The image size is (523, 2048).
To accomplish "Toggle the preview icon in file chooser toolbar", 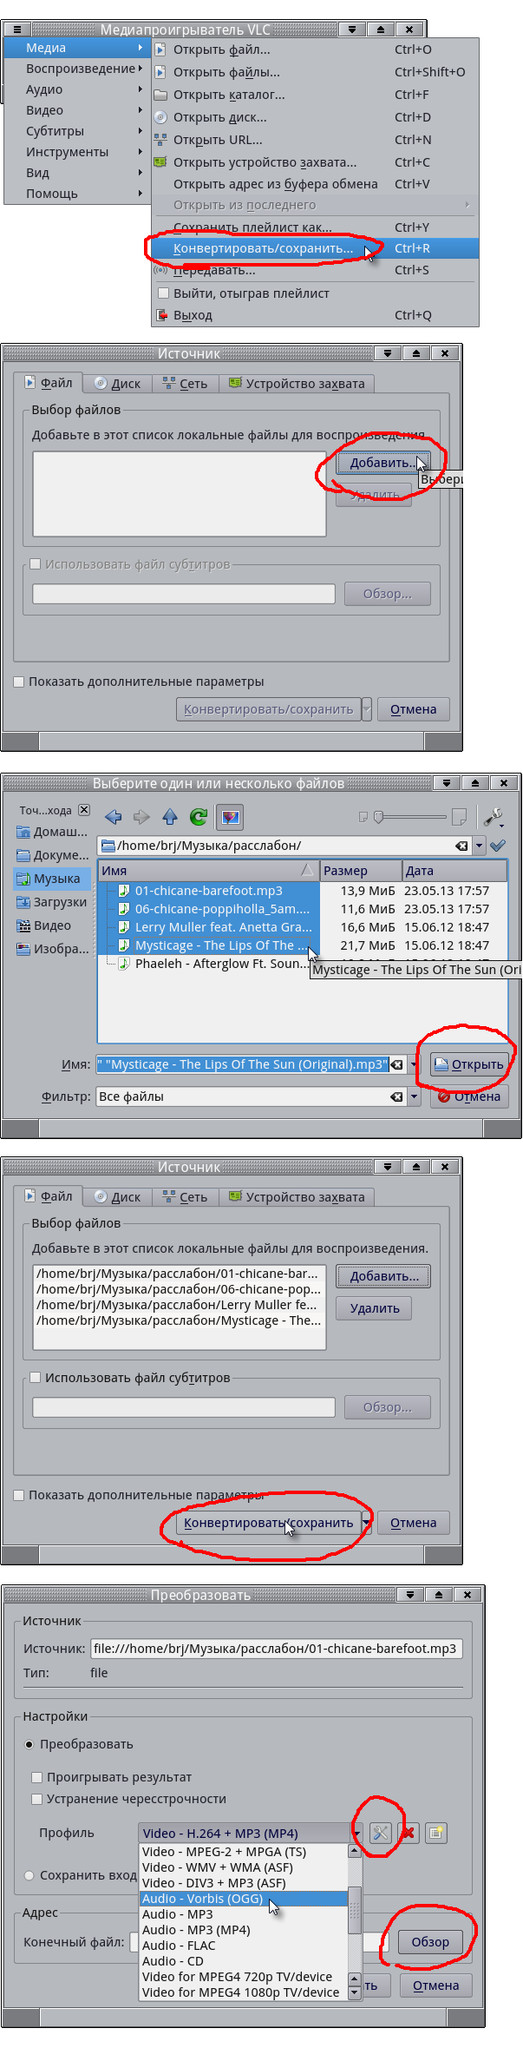I will (x=230, y=817).
